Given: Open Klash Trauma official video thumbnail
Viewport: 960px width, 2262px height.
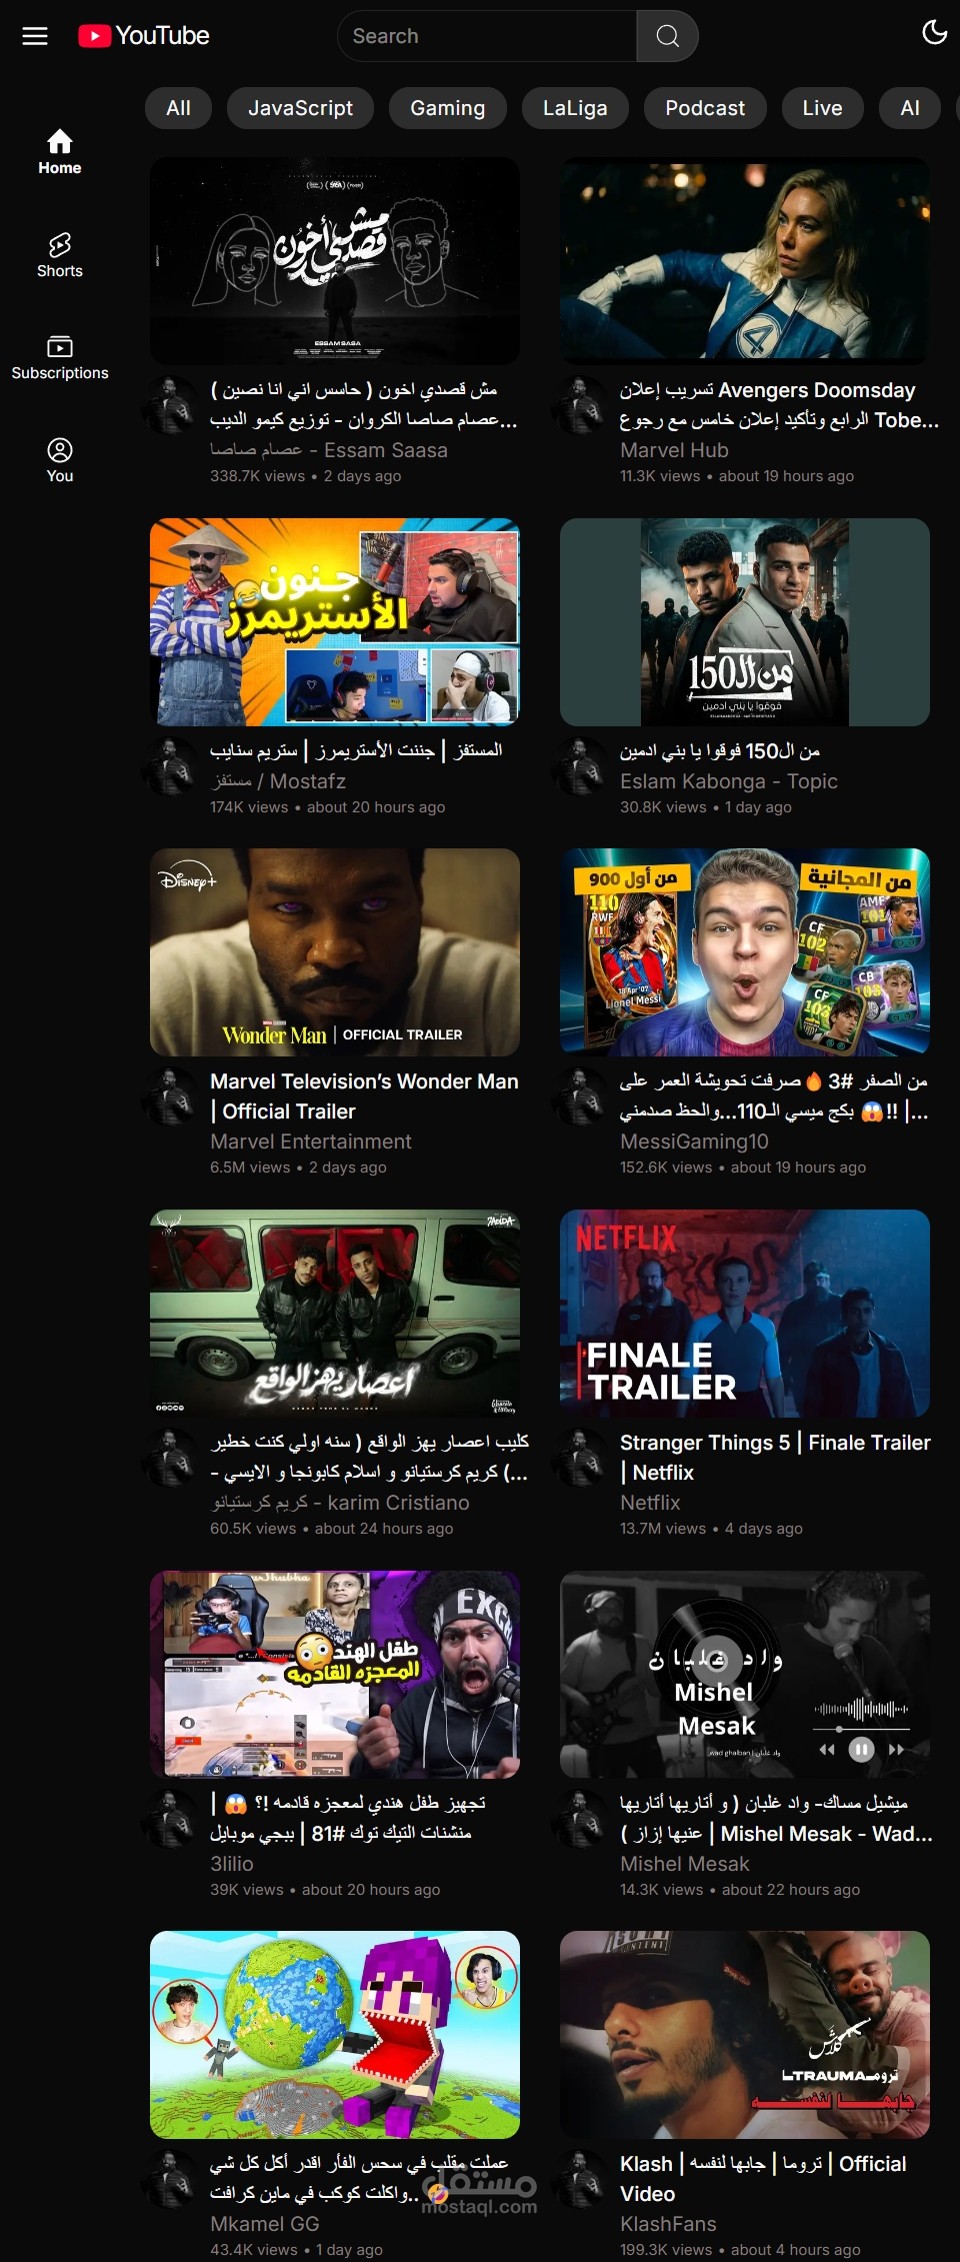Looking at the screenshot, I should tap(745, 2034).
